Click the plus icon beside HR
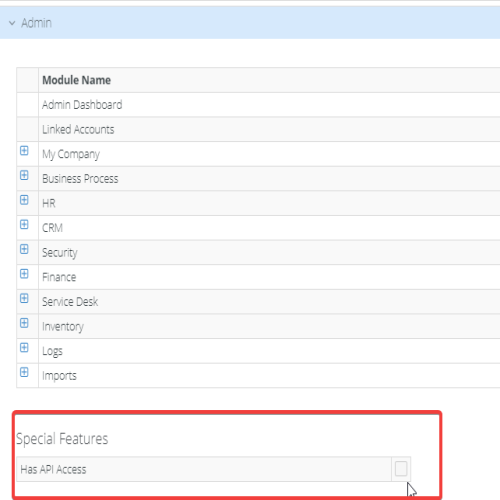 click(24, 200)
